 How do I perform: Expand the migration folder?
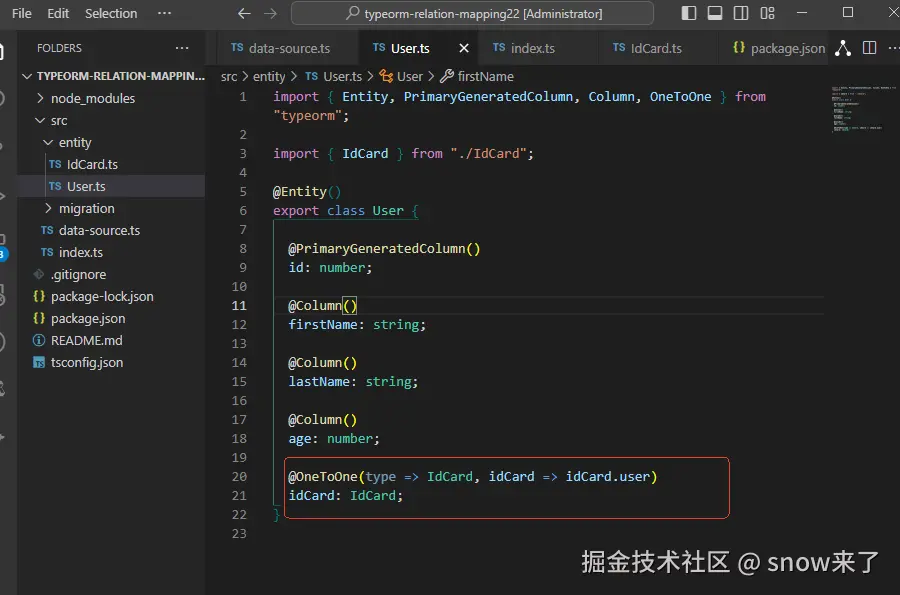[49, 208]
